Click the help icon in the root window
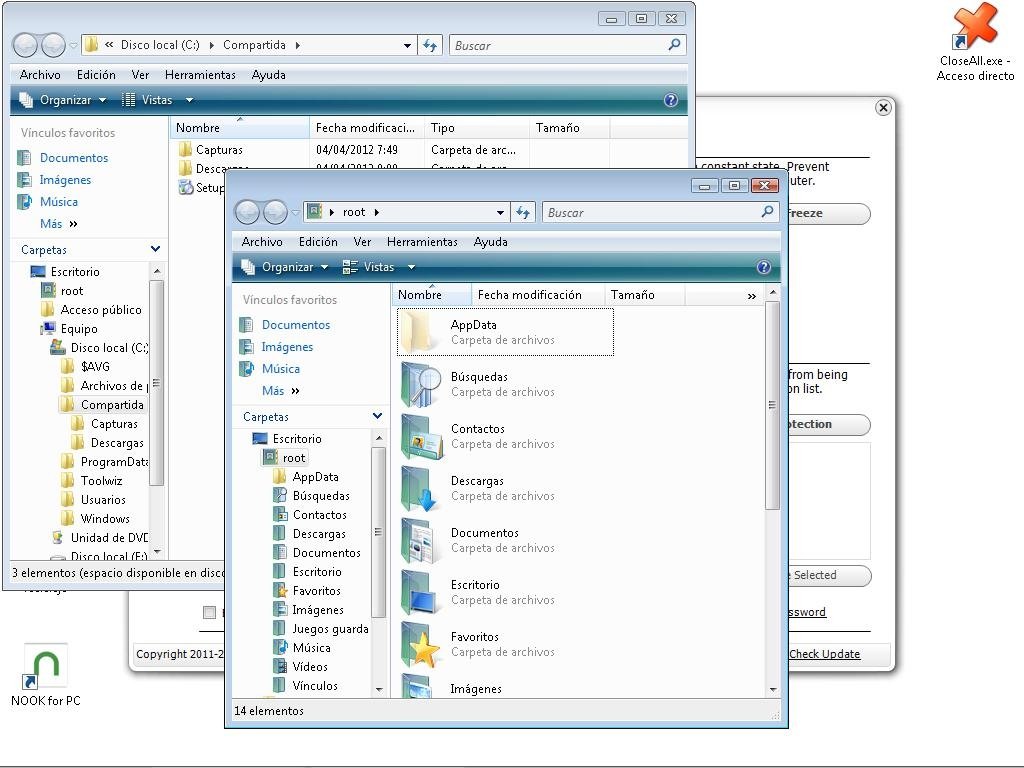 click(x=763, y=267)
